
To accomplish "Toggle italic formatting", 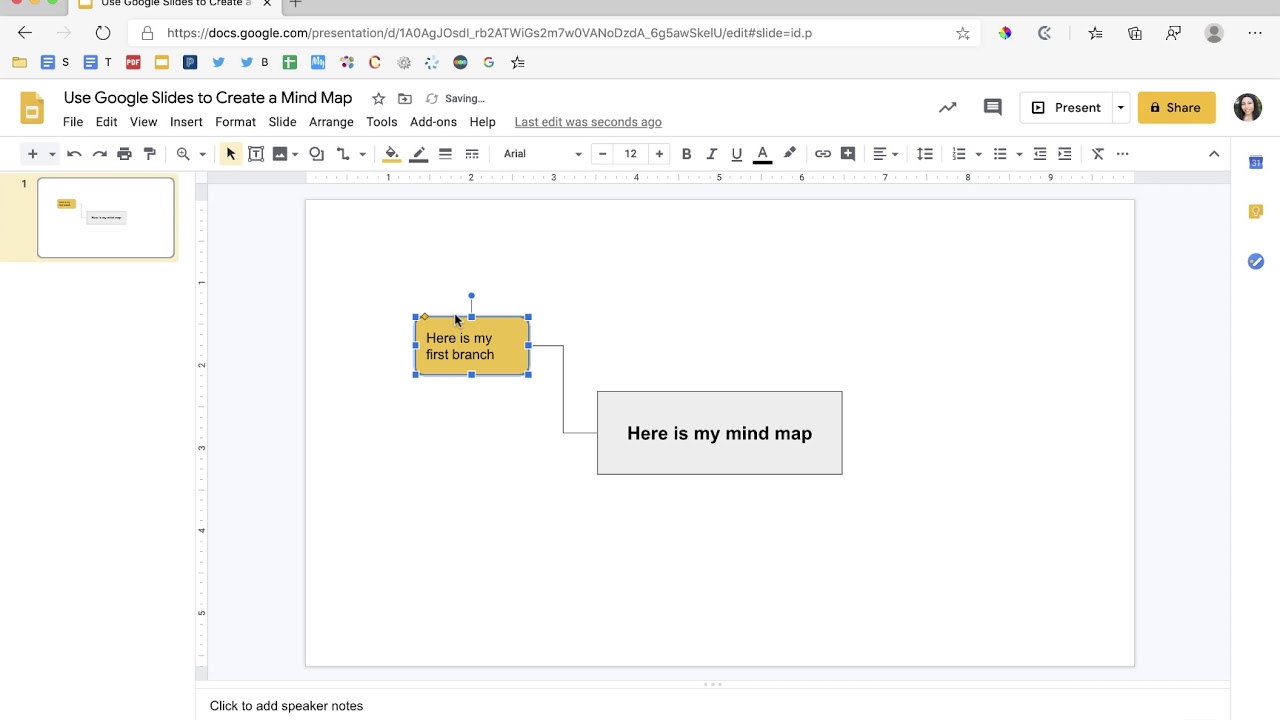I will point(712,154).
